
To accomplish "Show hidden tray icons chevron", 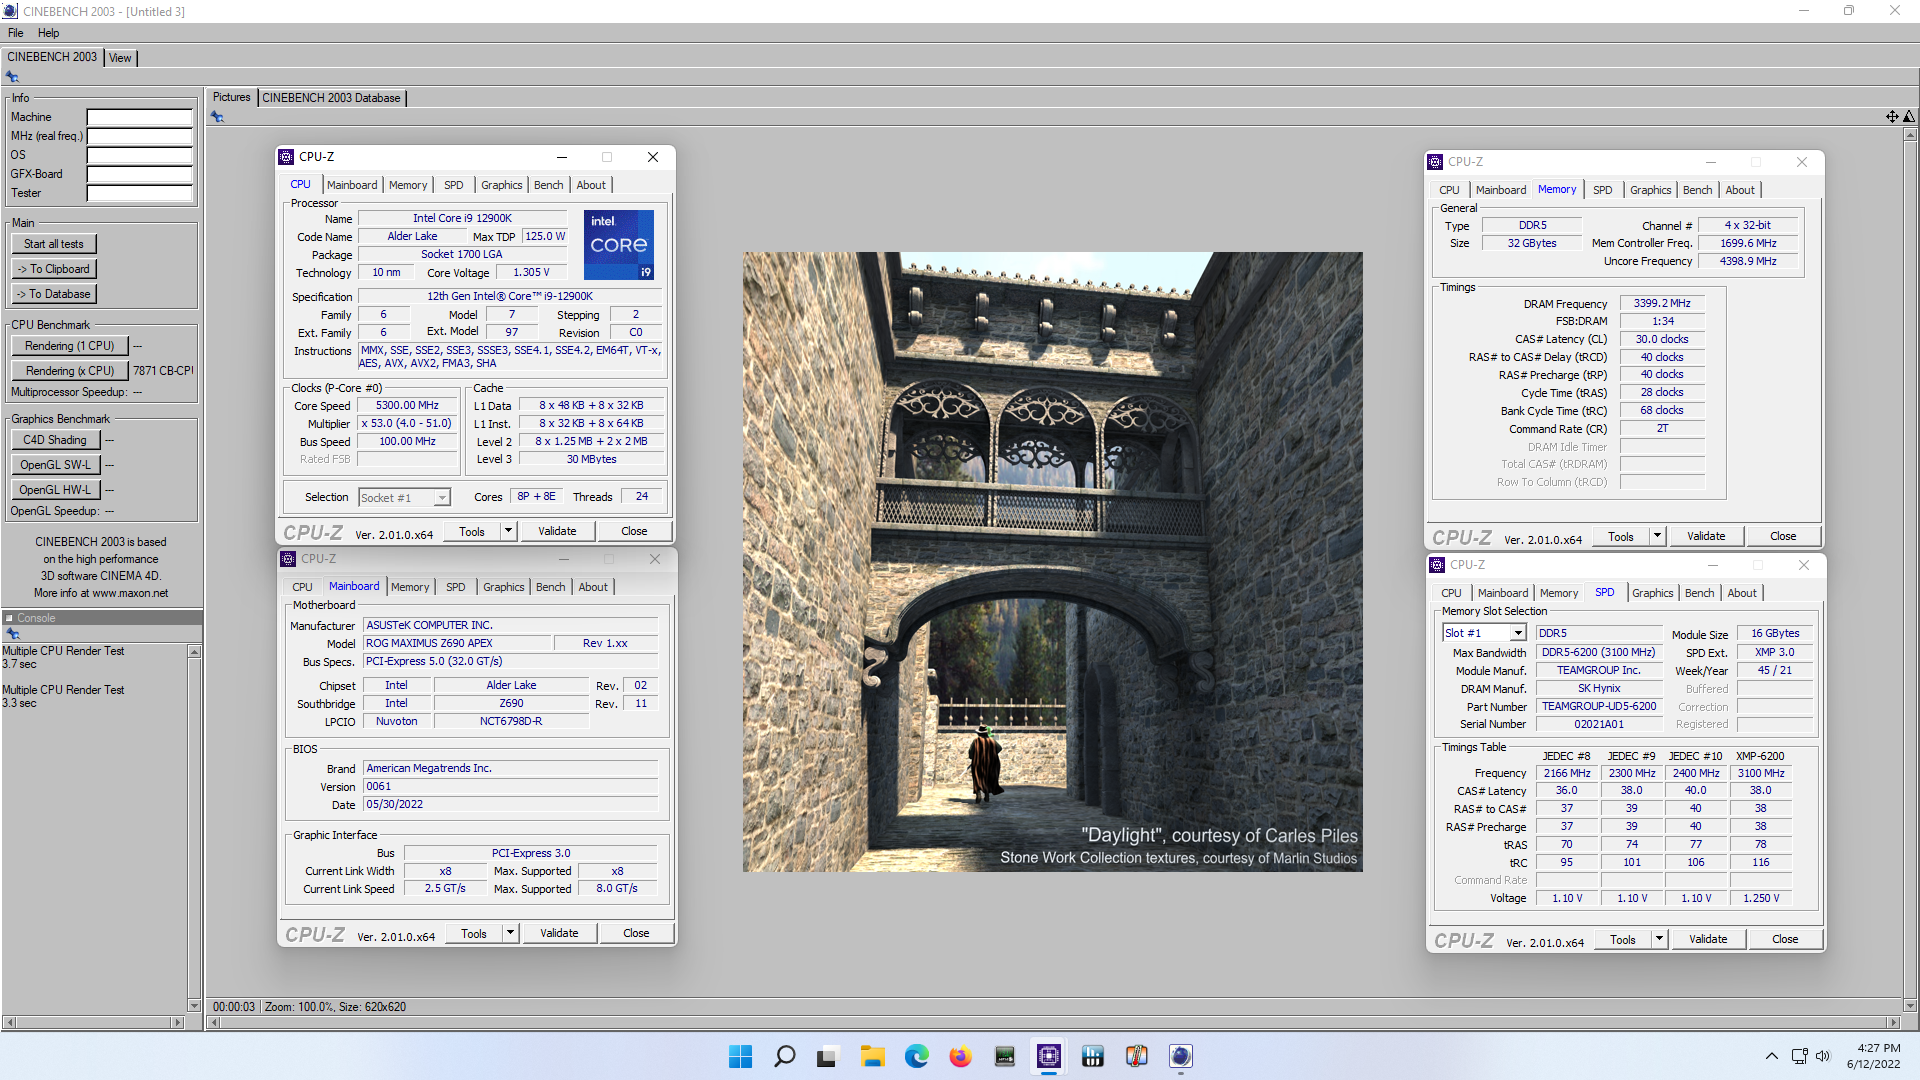I will (x=1771, y=1056).
